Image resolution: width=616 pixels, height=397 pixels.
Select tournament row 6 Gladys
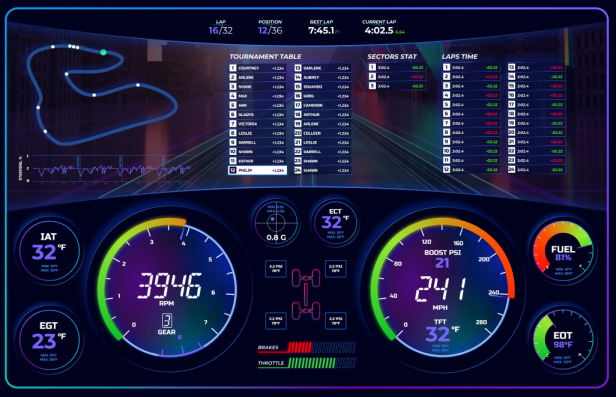257,115
